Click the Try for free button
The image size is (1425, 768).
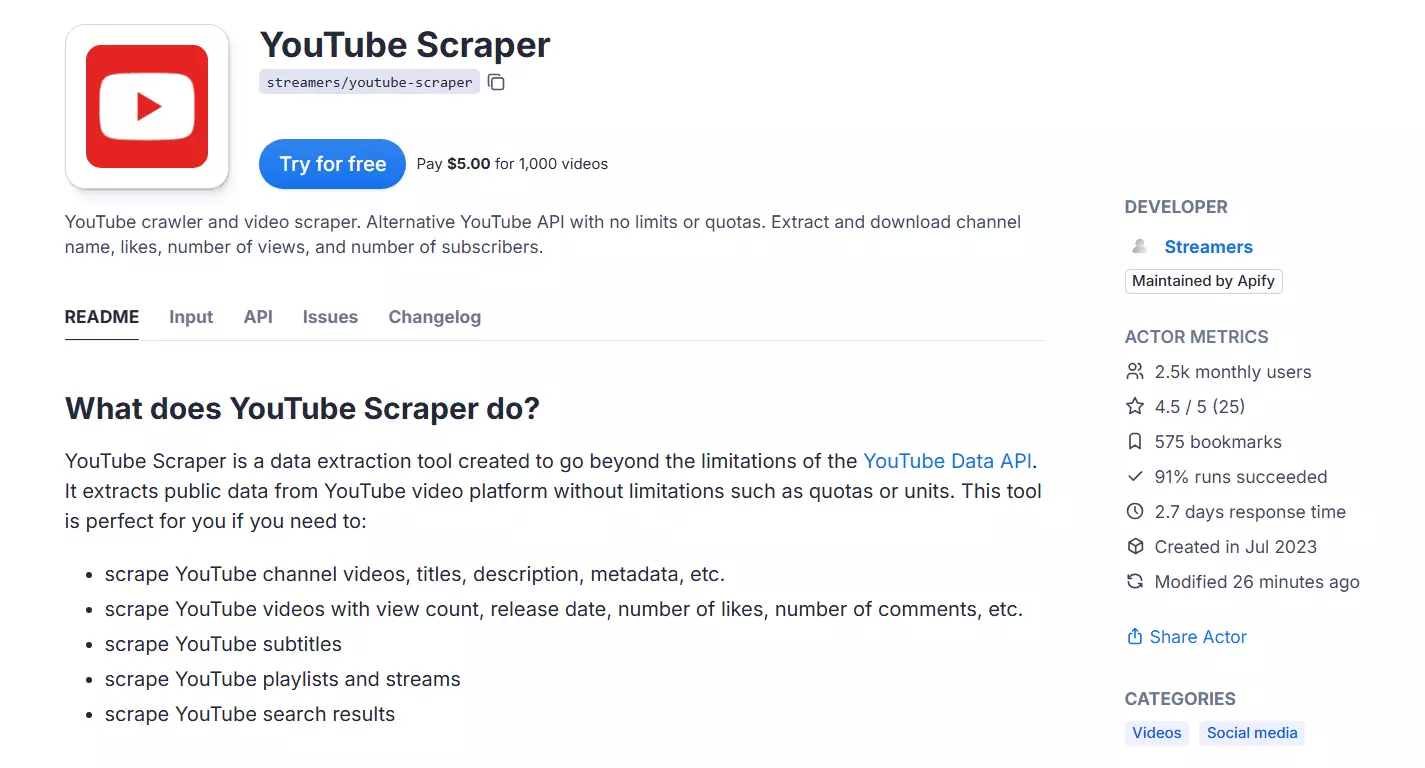pyautogui.click(x=331, y=163)
